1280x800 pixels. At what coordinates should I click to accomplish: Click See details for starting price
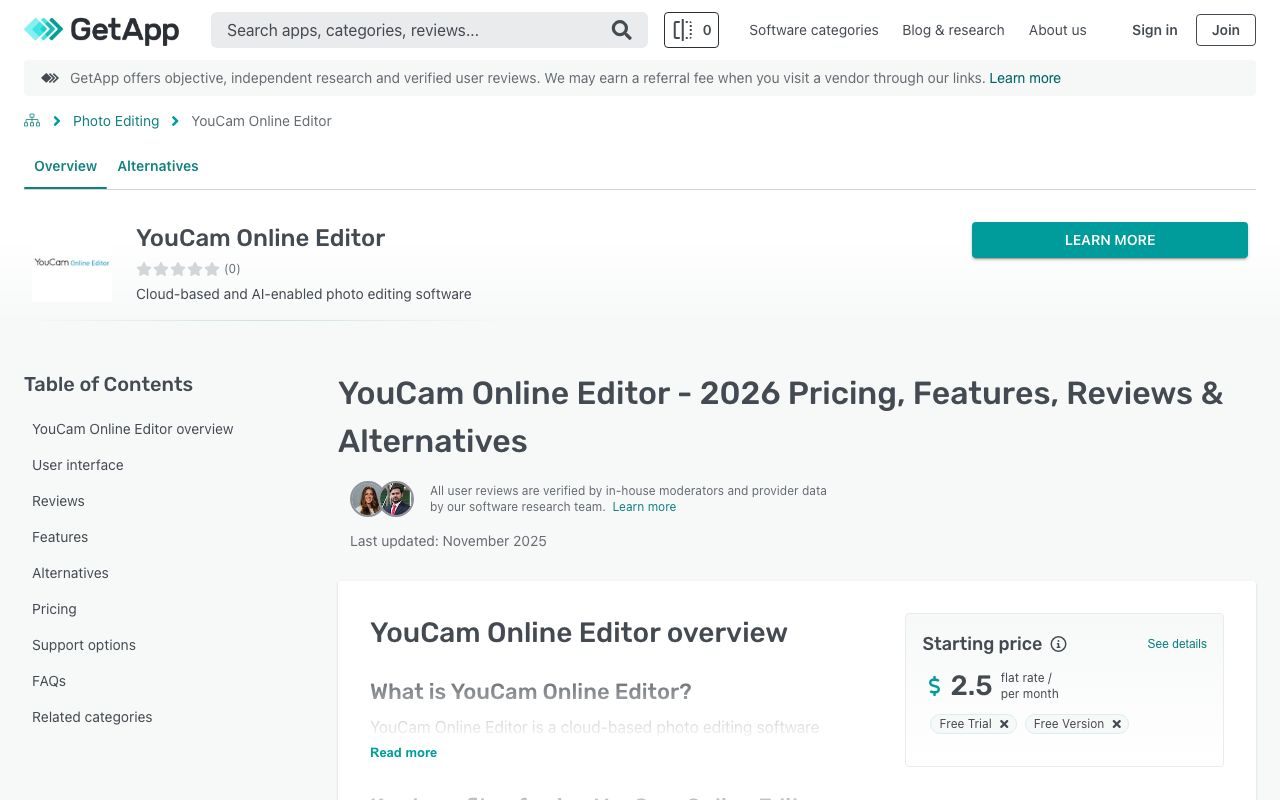pyautogui.click(x=1177, y=644)
